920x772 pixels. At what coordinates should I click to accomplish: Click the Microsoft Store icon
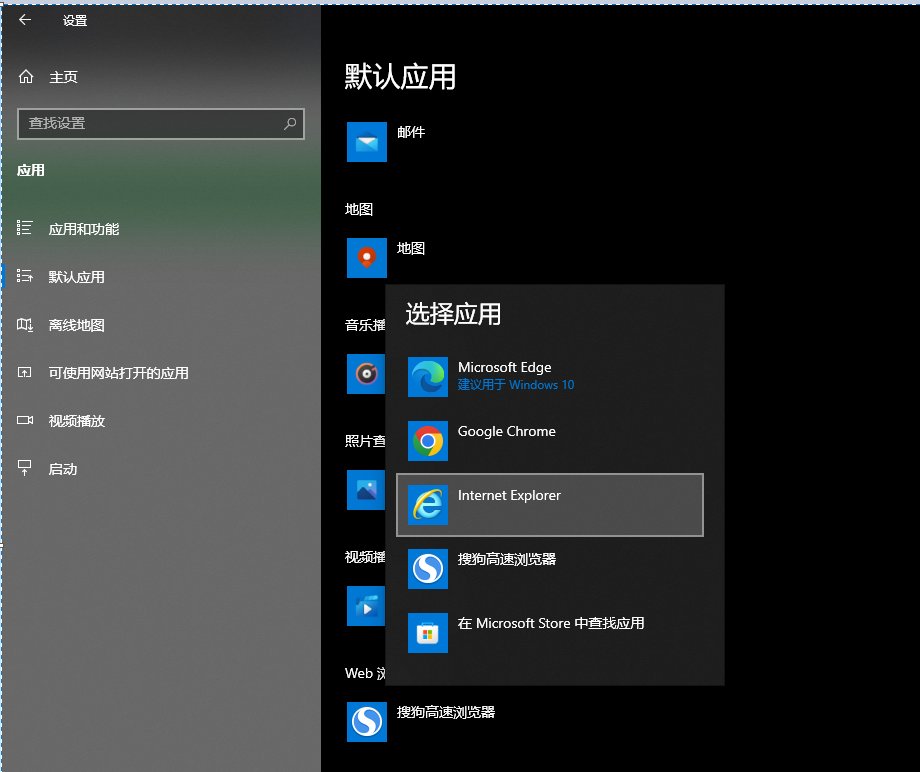(428, 632)
